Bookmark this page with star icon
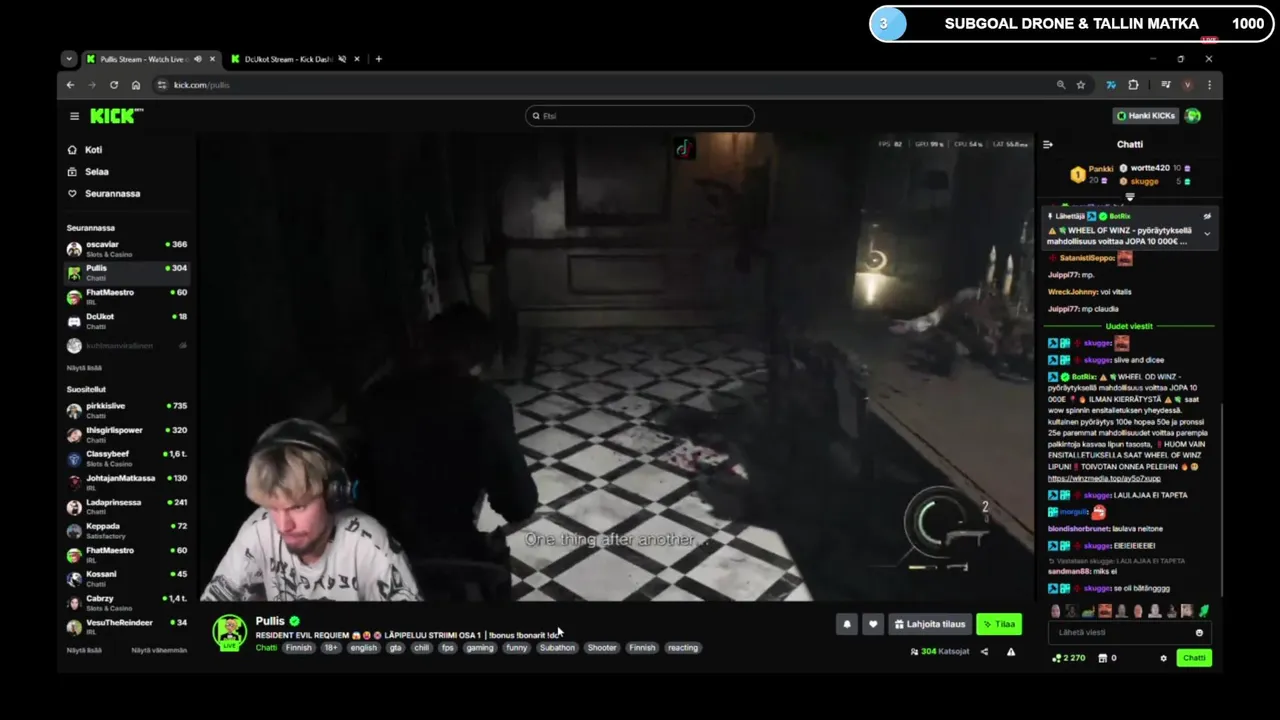Viewport: 1280px width, 720px height. pos(1081,85)
